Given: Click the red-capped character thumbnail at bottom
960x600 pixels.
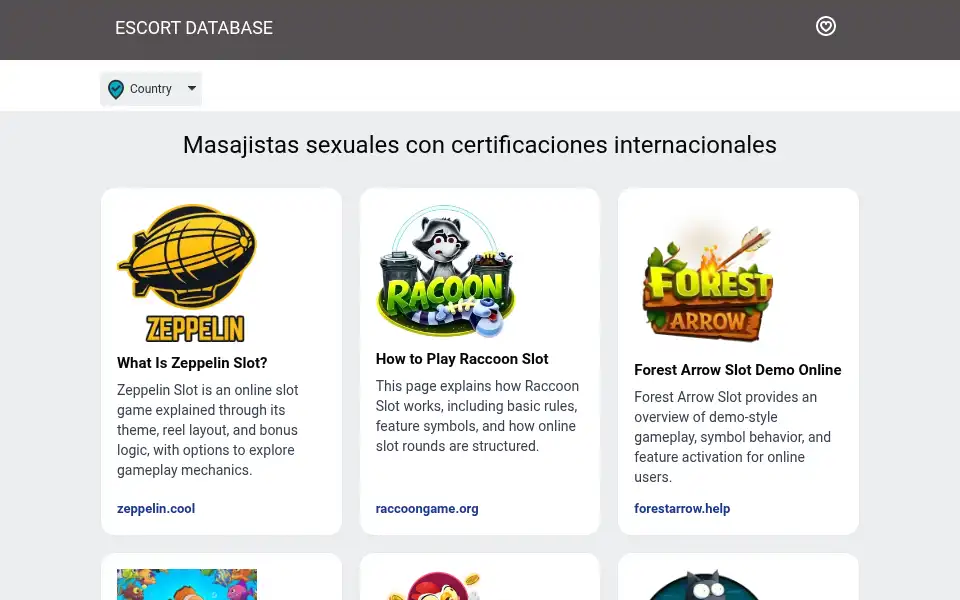Looking at the screenshot, I should tap(438, 585).
